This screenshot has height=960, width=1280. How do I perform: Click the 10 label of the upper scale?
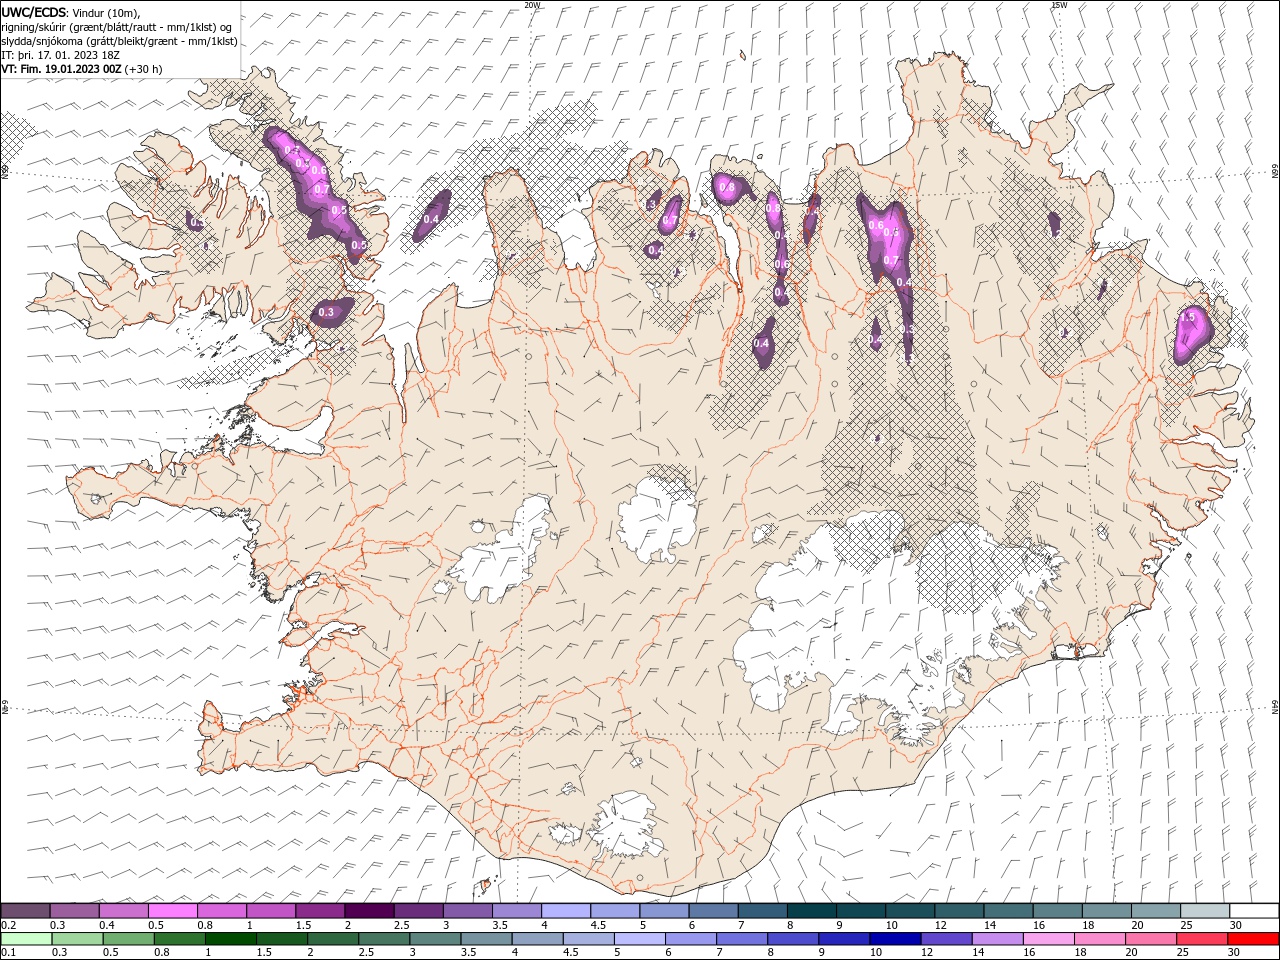pos(890,925)
